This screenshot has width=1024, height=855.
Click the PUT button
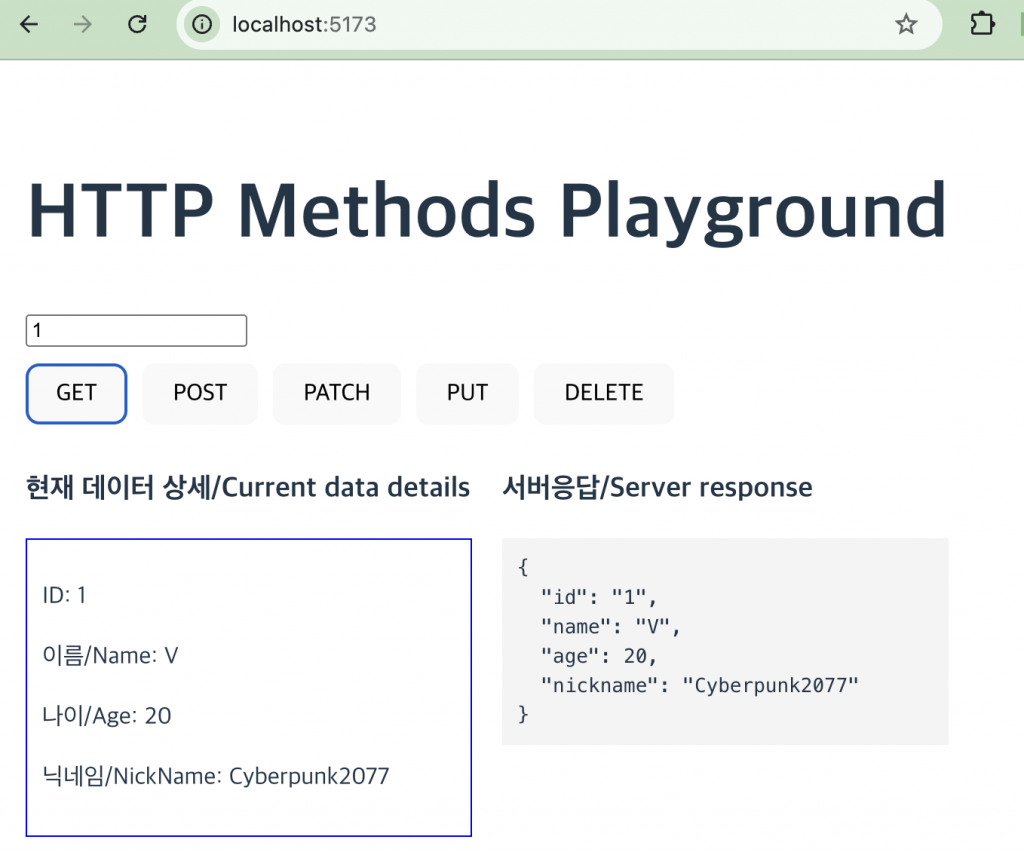pyautogui.click(x=467, y=393)
